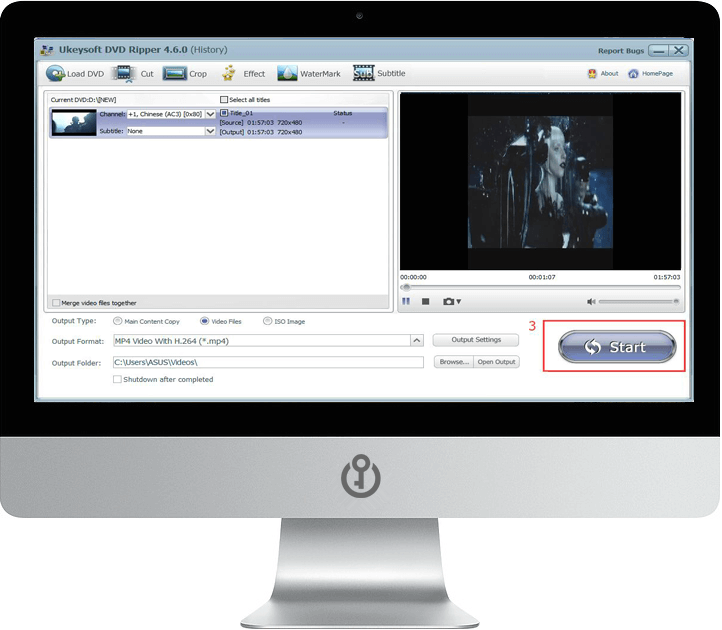
Task: Click the Output Folder path field
Action: [x=268, y=362]
